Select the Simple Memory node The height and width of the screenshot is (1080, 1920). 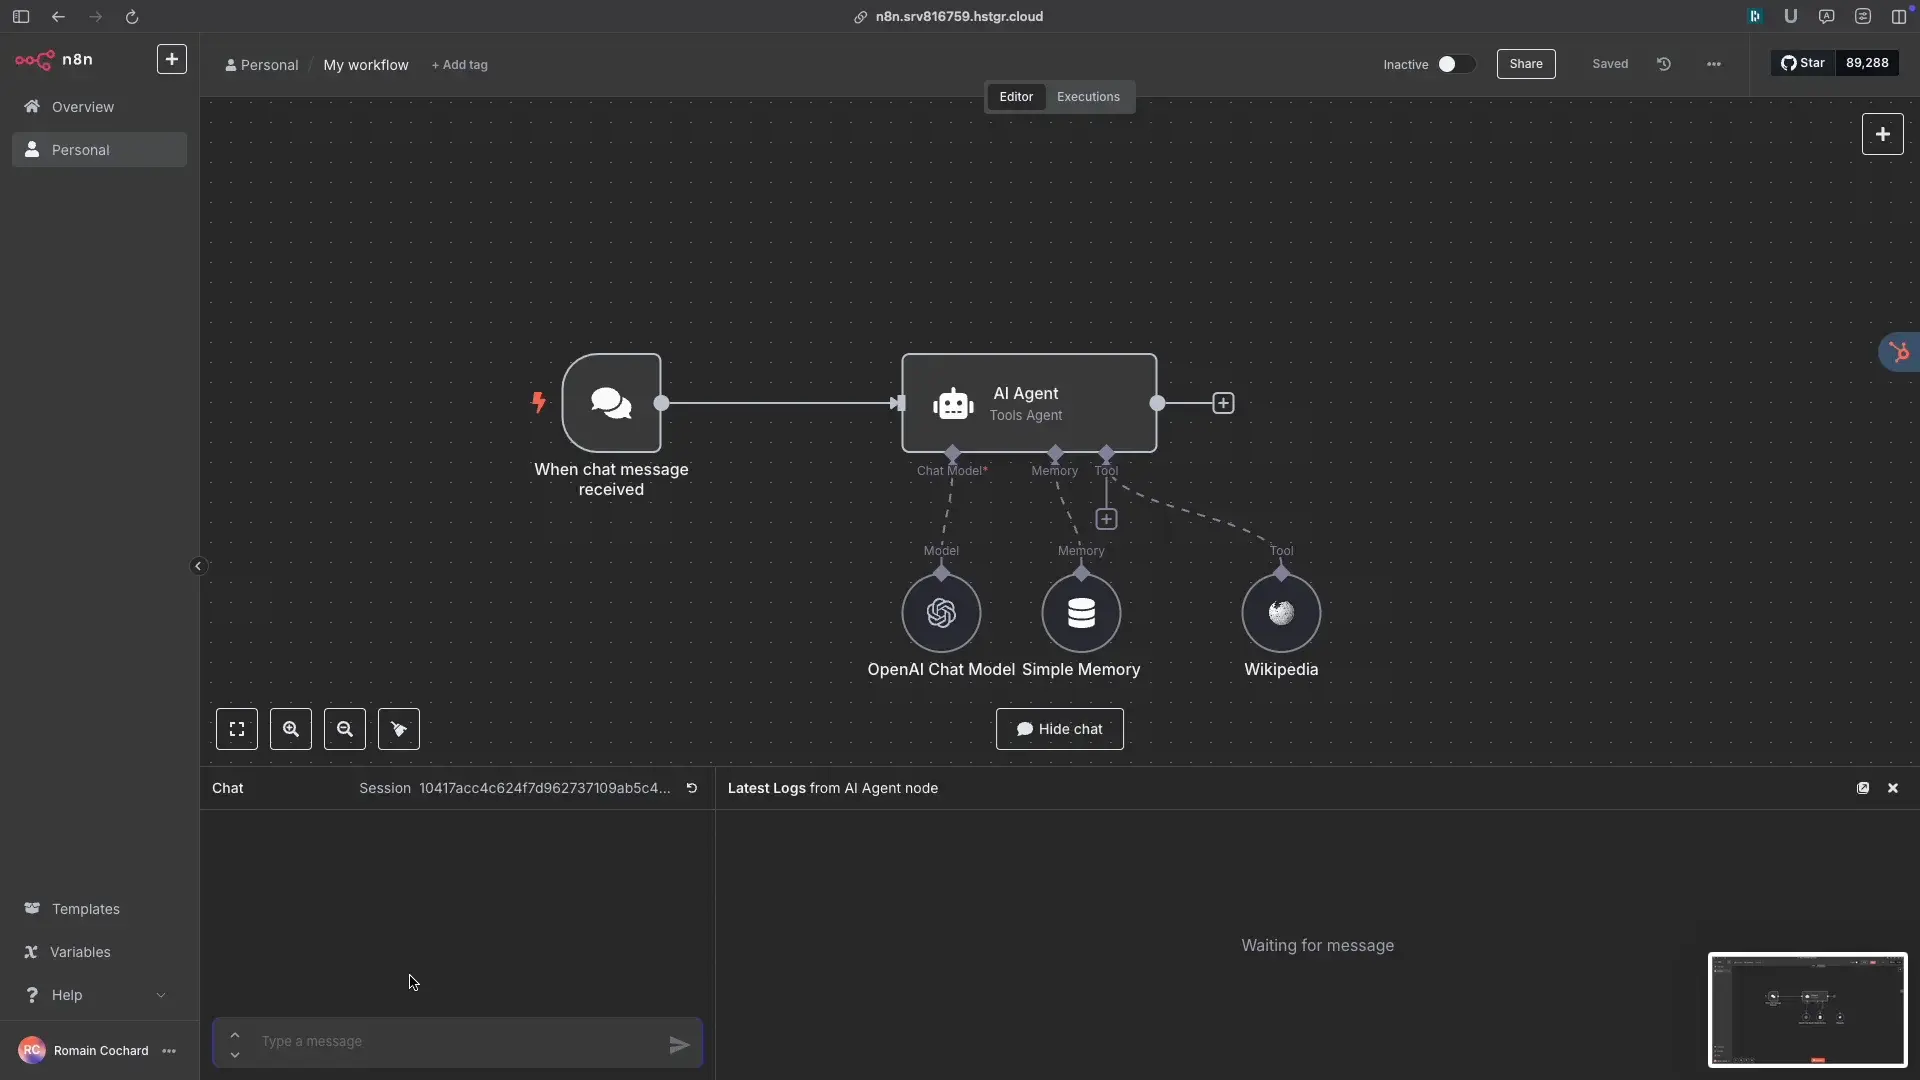[x=1081, y=613]
